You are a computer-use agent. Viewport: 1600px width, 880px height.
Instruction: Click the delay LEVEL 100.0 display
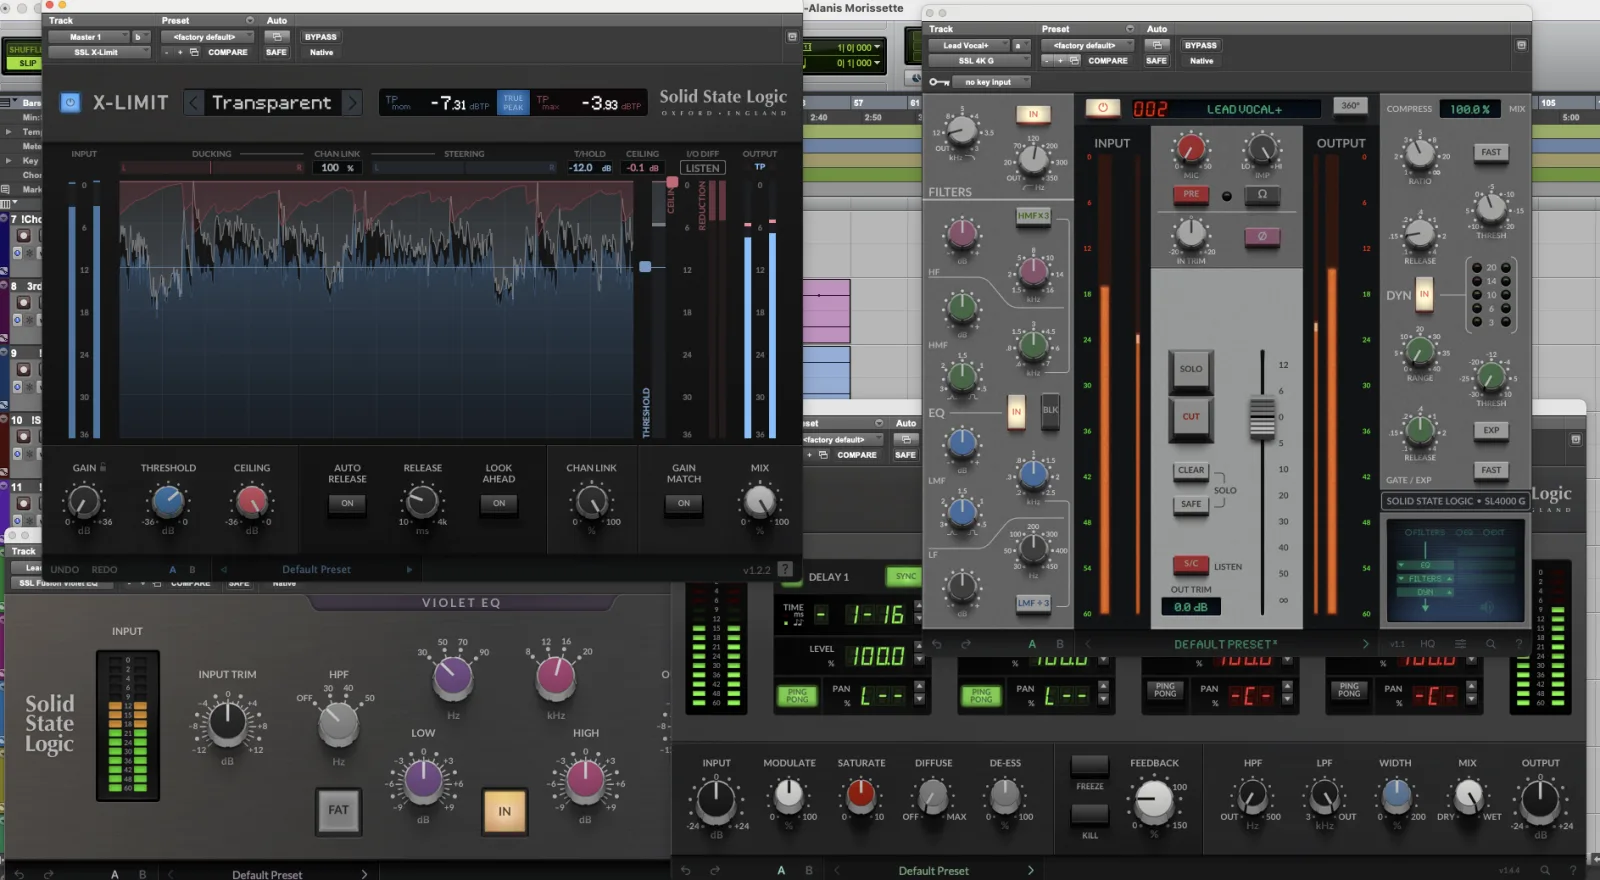(877, 656)
